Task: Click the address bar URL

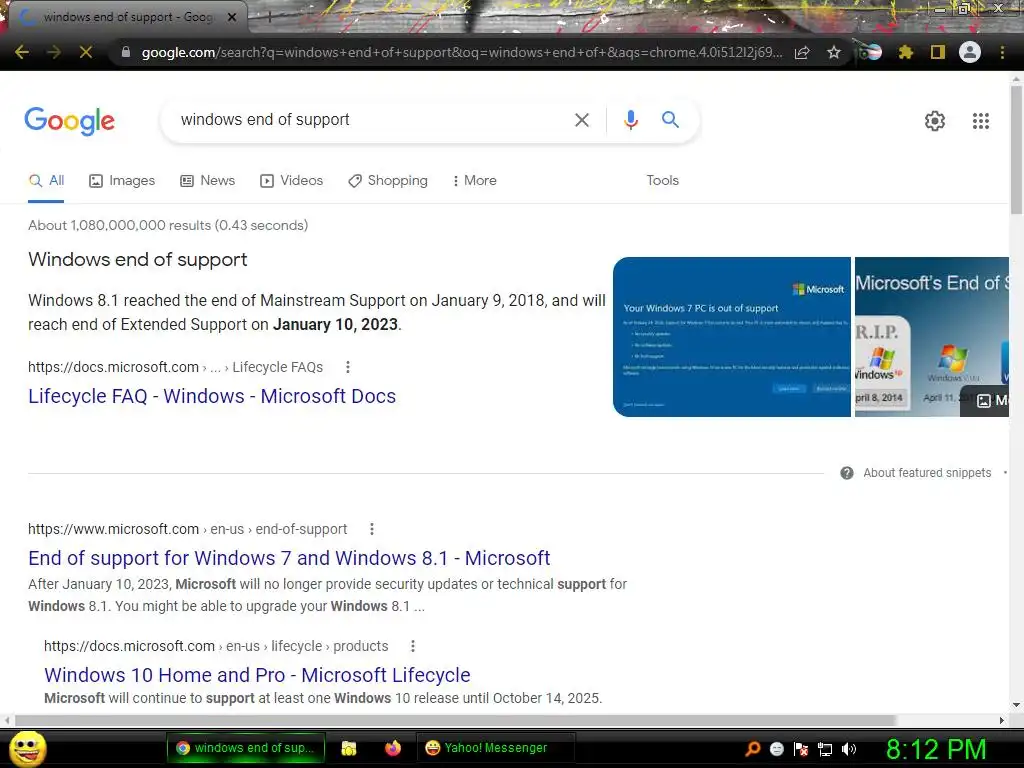Action: 461,52
